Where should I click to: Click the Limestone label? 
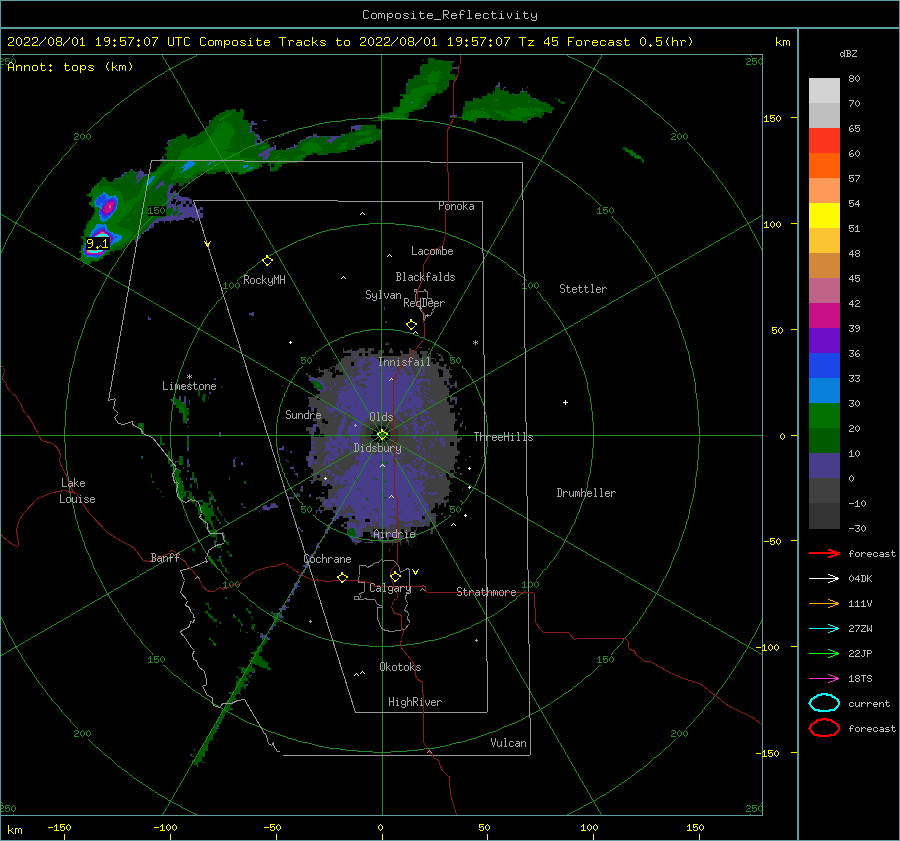coord(189,386)
